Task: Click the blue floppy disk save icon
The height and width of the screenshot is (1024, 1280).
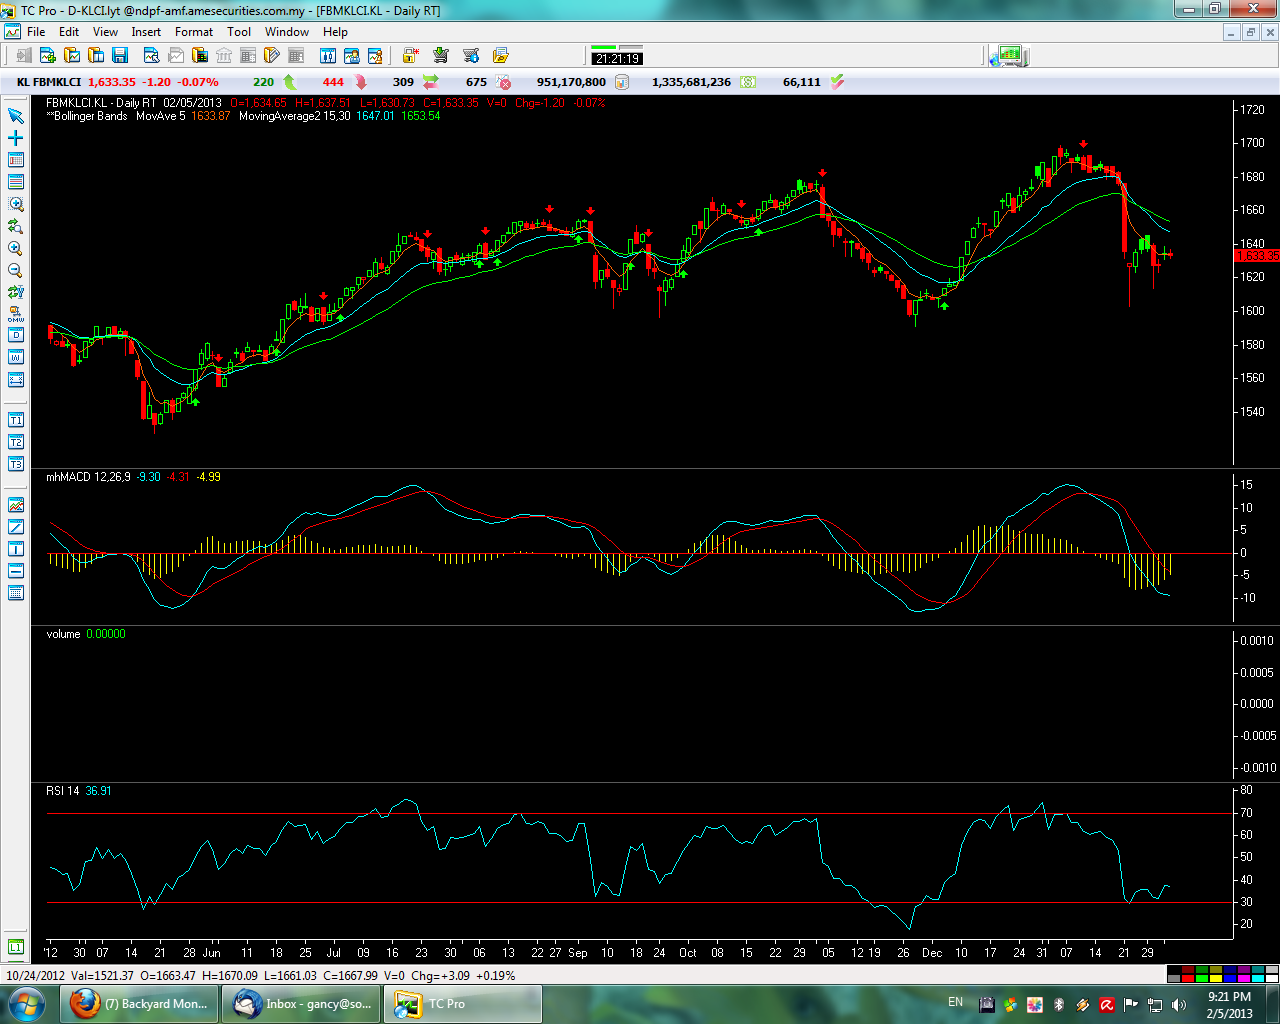Action: (120, 56)
